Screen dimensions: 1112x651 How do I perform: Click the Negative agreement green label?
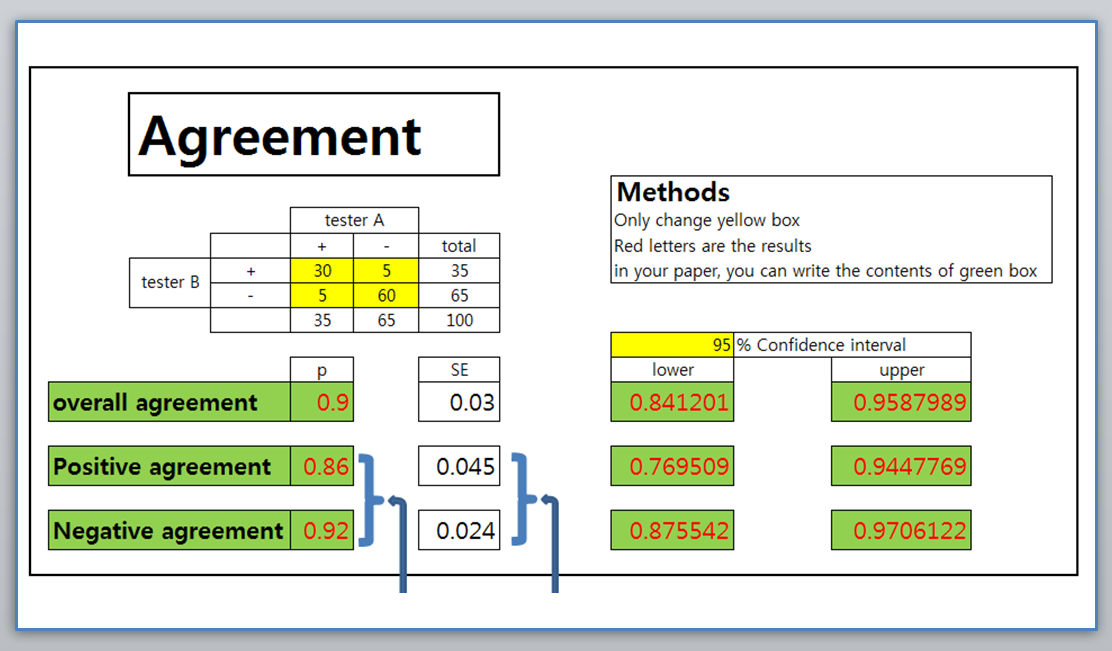pos(167,530)
